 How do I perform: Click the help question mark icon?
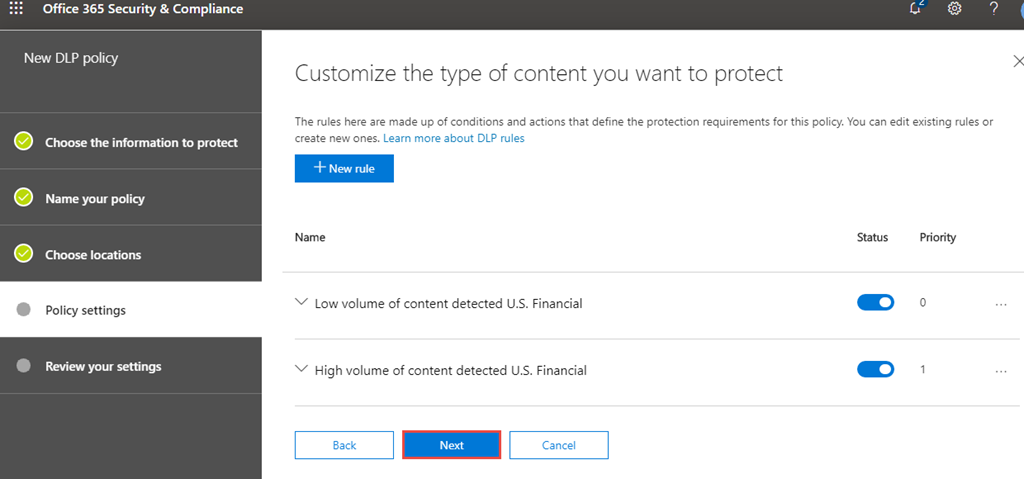993,9
